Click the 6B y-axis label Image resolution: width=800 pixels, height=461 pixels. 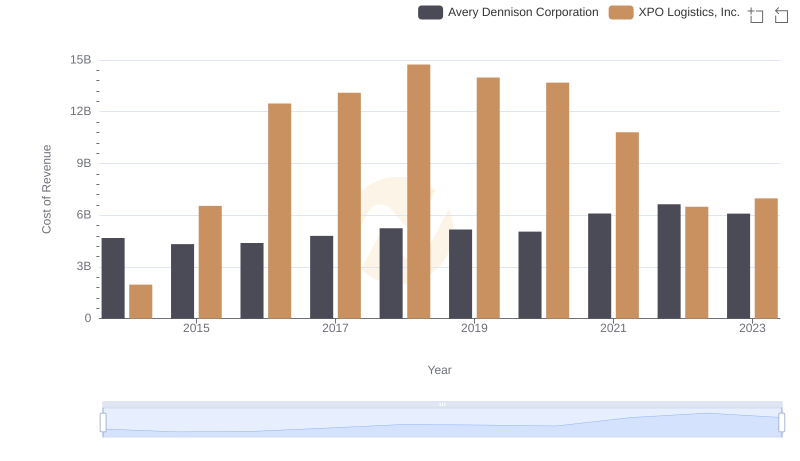coord(84,215)
